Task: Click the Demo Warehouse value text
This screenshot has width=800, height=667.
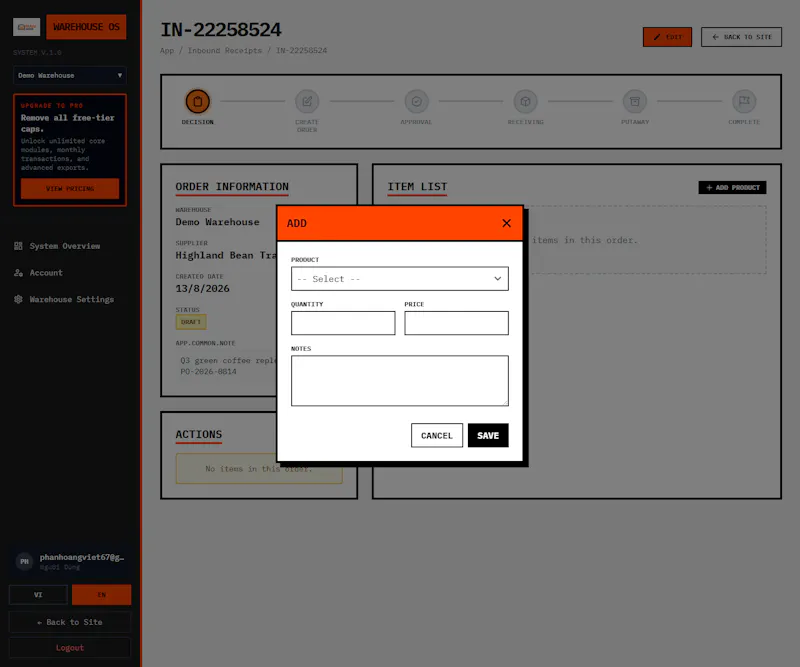Action: [217, 222]
